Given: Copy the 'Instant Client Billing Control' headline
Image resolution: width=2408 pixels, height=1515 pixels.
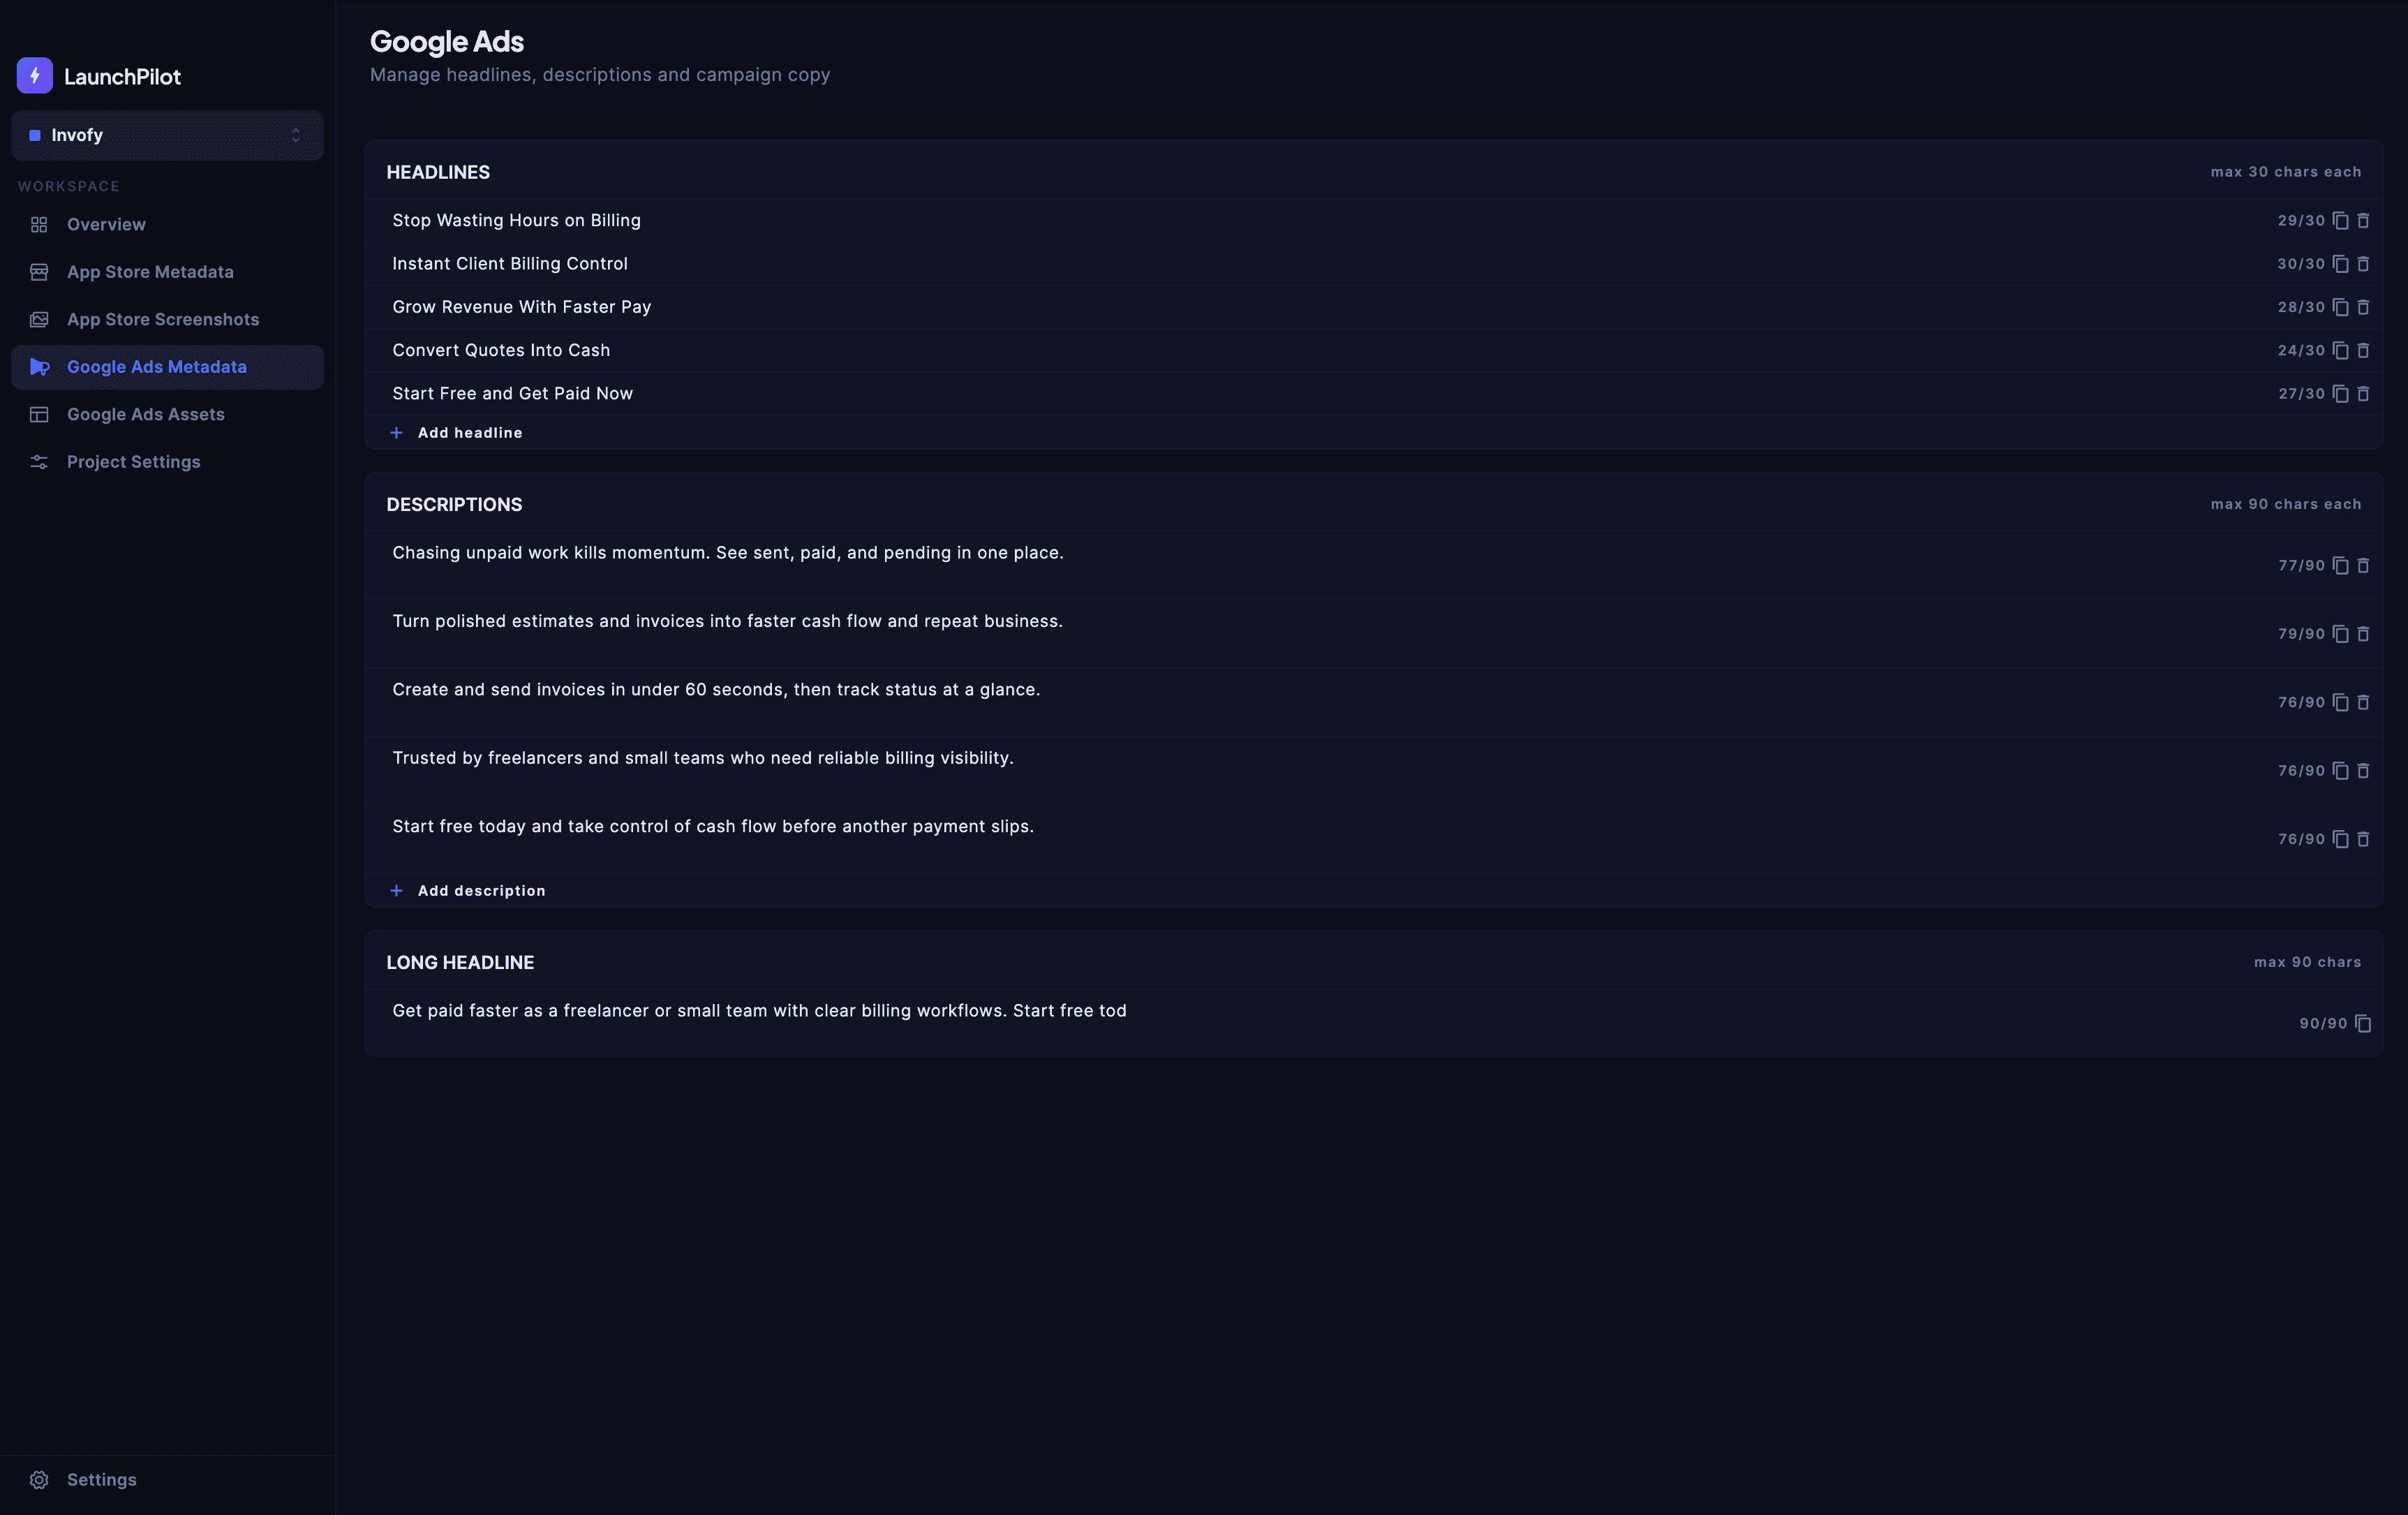Looking at the screenshot, I should 2340,264.
